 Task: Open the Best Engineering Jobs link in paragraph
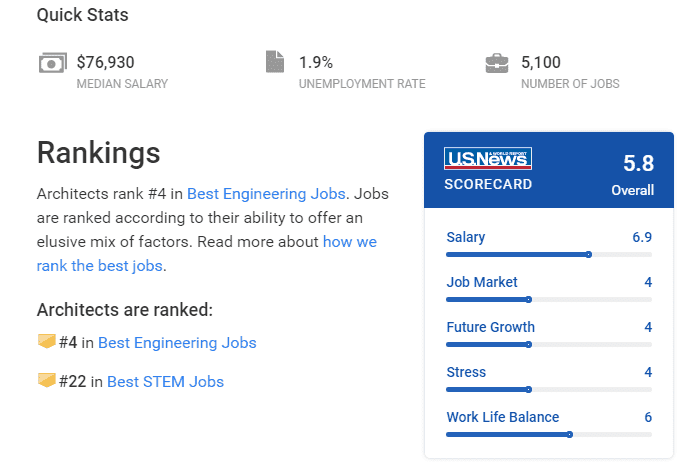pos(266,194)
